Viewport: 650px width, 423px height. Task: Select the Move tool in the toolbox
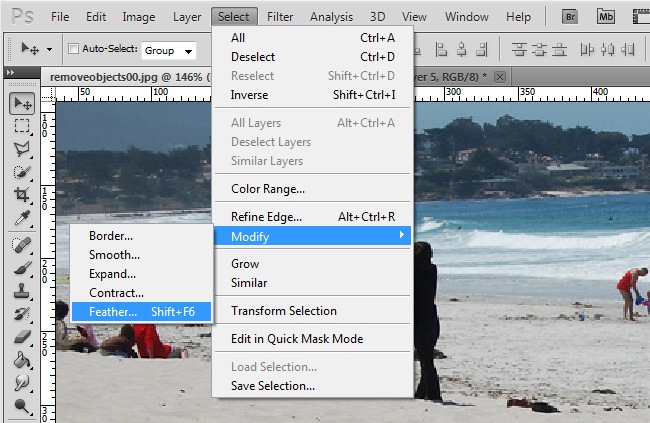point(21,103)
